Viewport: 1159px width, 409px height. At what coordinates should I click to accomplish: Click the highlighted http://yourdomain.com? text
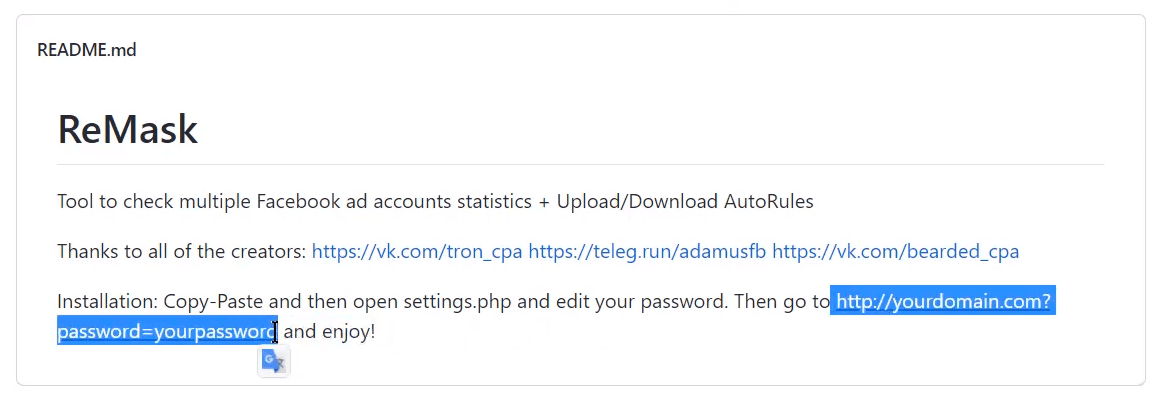coord(943,302)
